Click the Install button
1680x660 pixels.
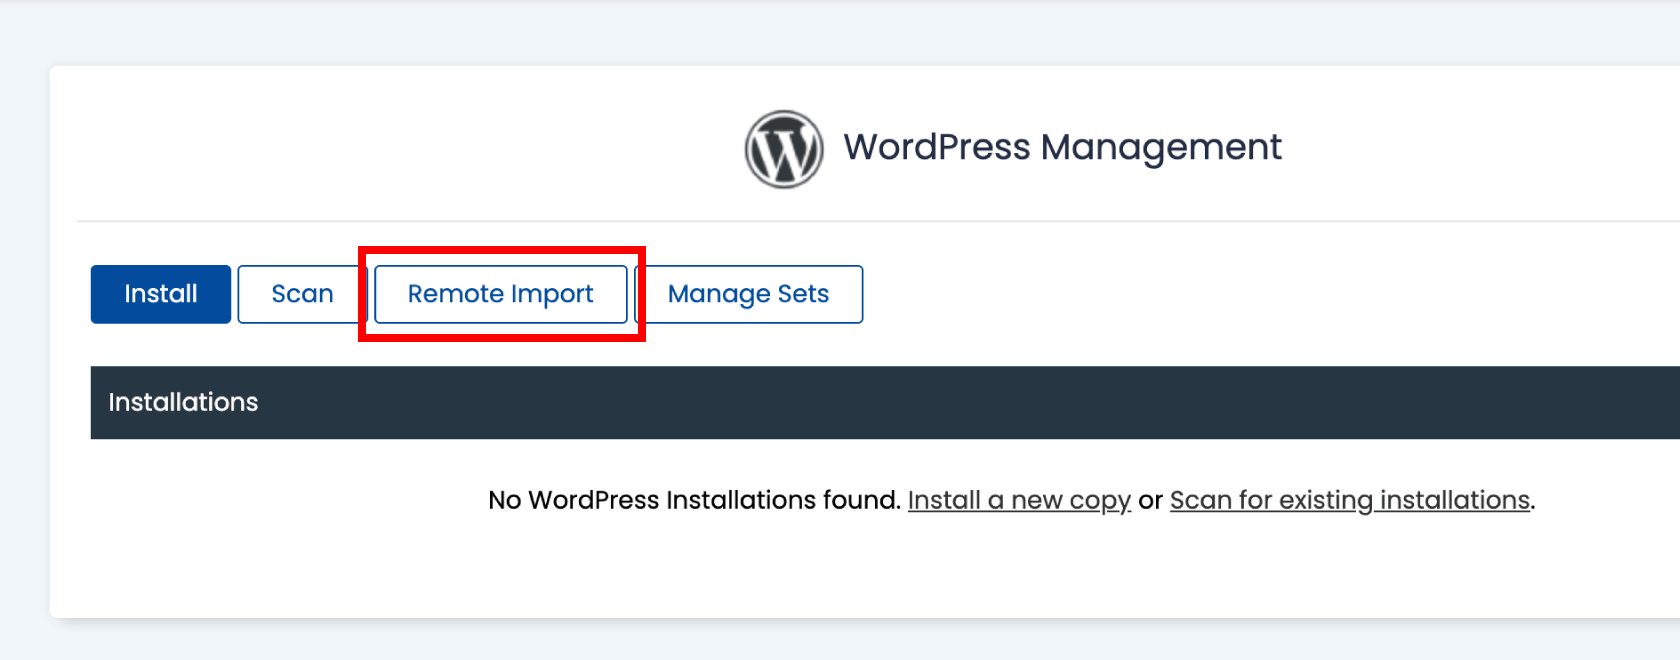[161, 294]
